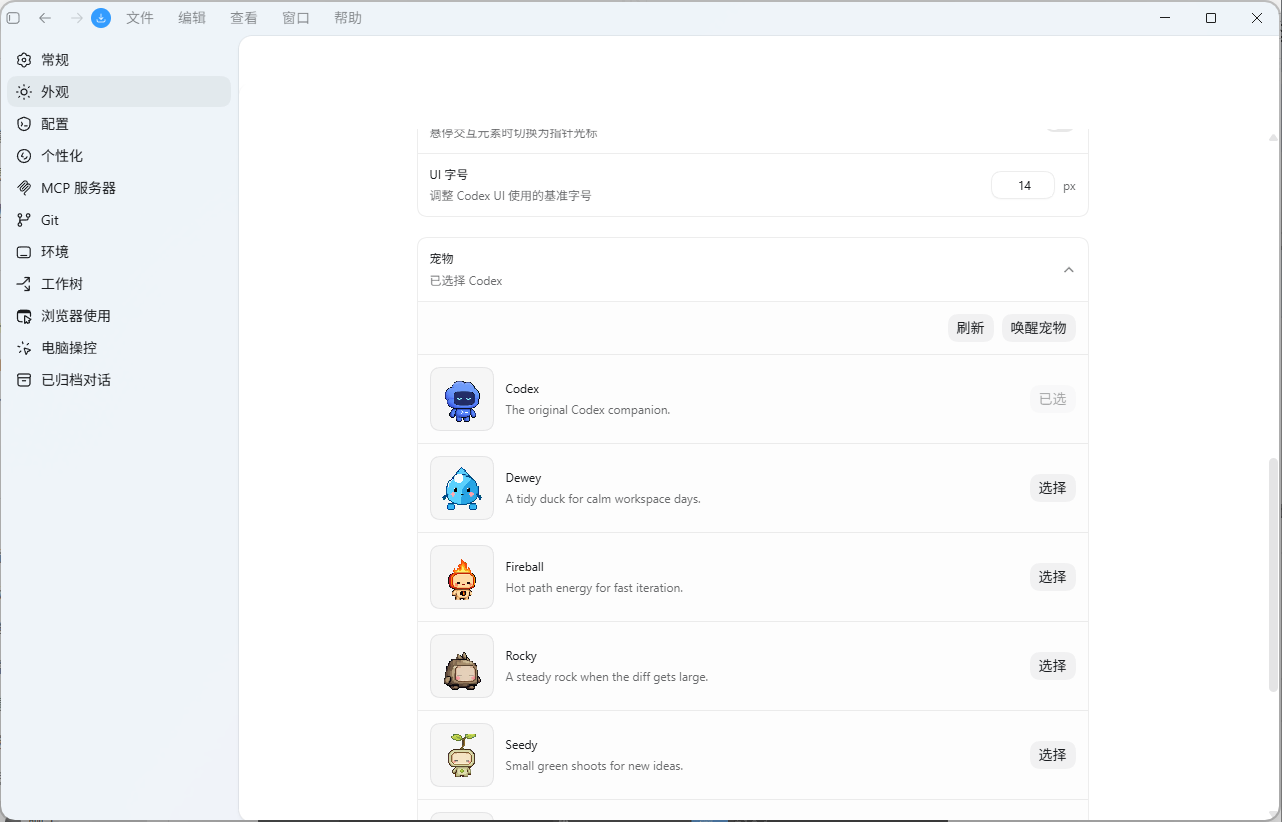Click the Git branch icon
The image size is (1282, 822).
point(24,220)
